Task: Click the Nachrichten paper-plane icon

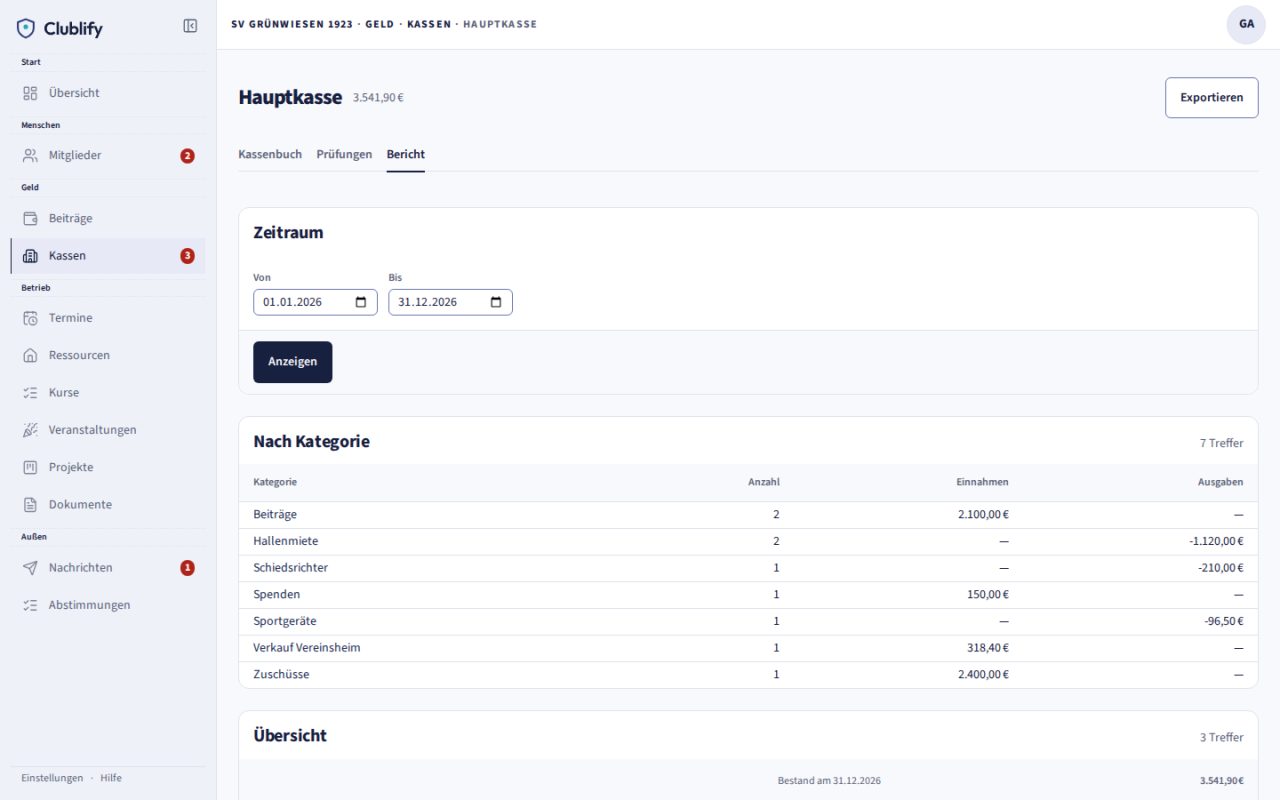Action: (x=30, y=568)
